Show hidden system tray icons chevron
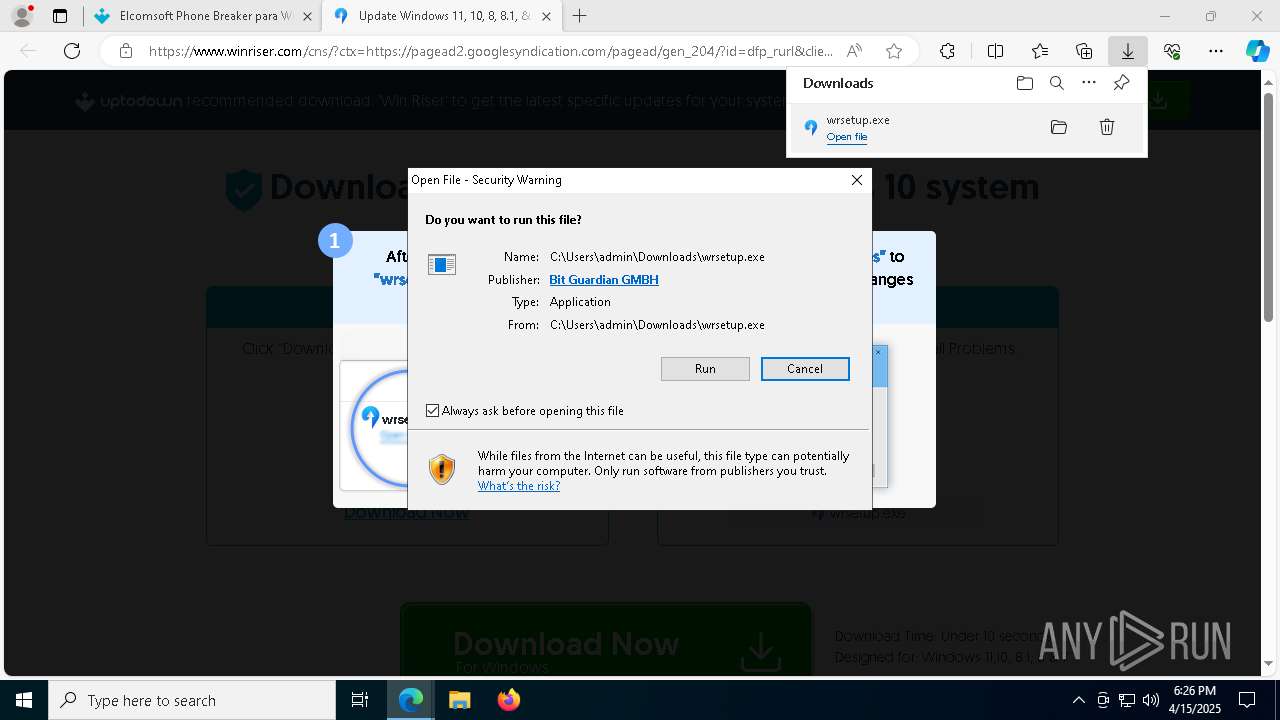 (1078, 700)
